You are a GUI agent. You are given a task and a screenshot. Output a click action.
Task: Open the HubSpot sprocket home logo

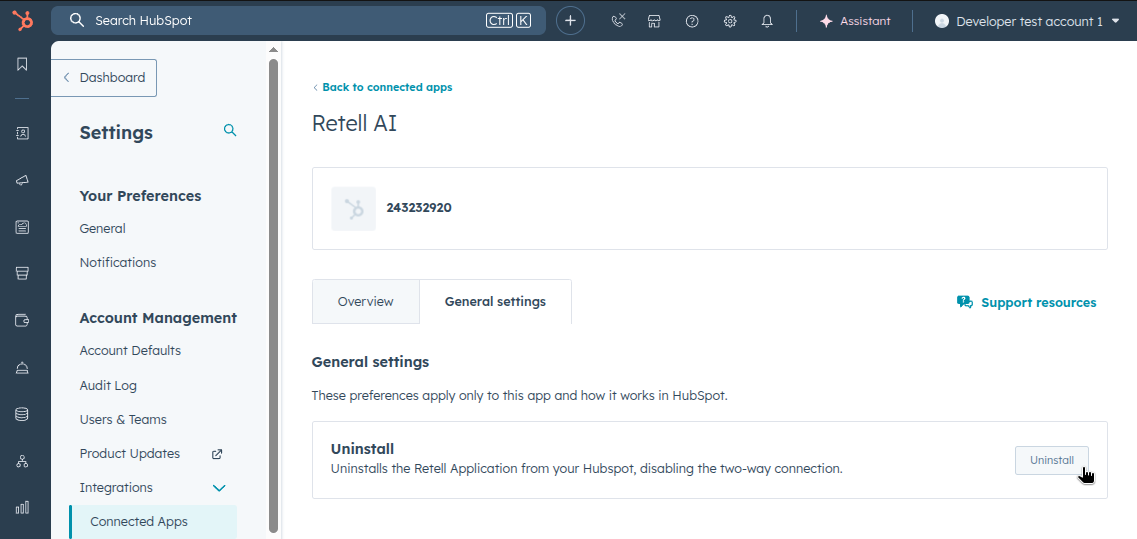click(22, 20)
